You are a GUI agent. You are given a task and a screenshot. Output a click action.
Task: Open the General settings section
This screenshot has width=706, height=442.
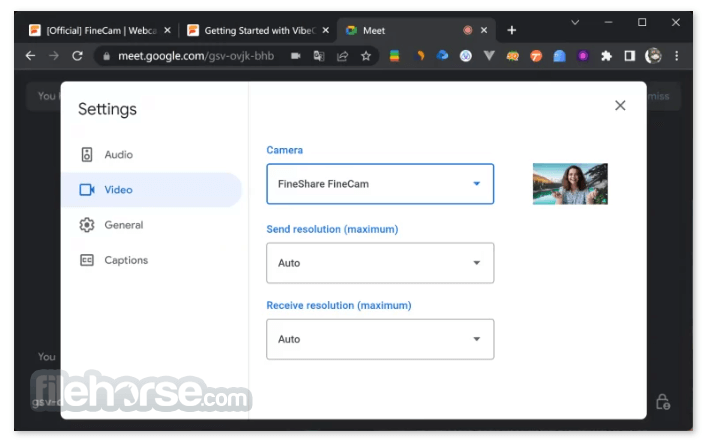coord(151,225)
